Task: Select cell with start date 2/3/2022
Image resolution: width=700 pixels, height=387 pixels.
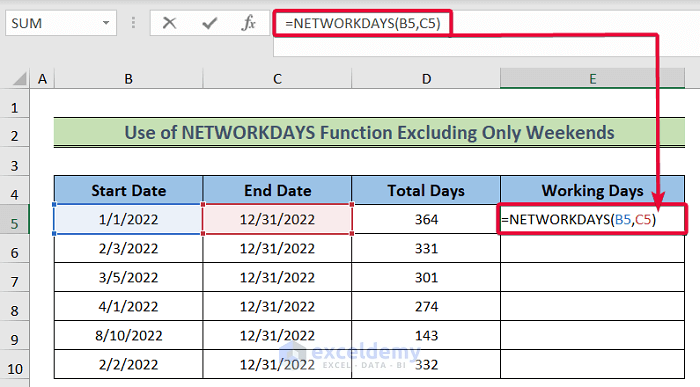Action: pyautogui.click(x=129, y=248)
